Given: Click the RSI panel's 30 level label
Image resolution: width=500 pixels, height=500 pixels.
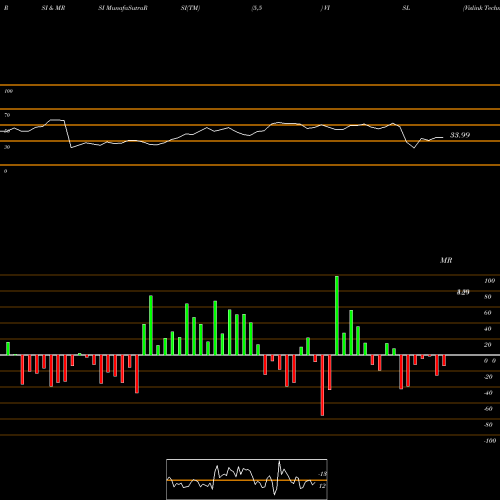Looking at the screenshot, I should [7, 147].
